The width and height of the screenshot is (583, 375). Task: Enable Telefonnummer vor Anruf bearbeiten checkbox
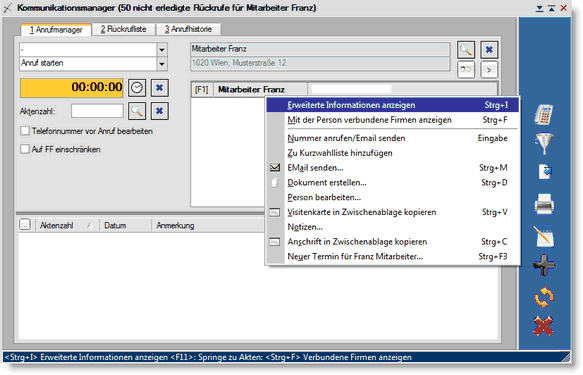tap(25, 131)
